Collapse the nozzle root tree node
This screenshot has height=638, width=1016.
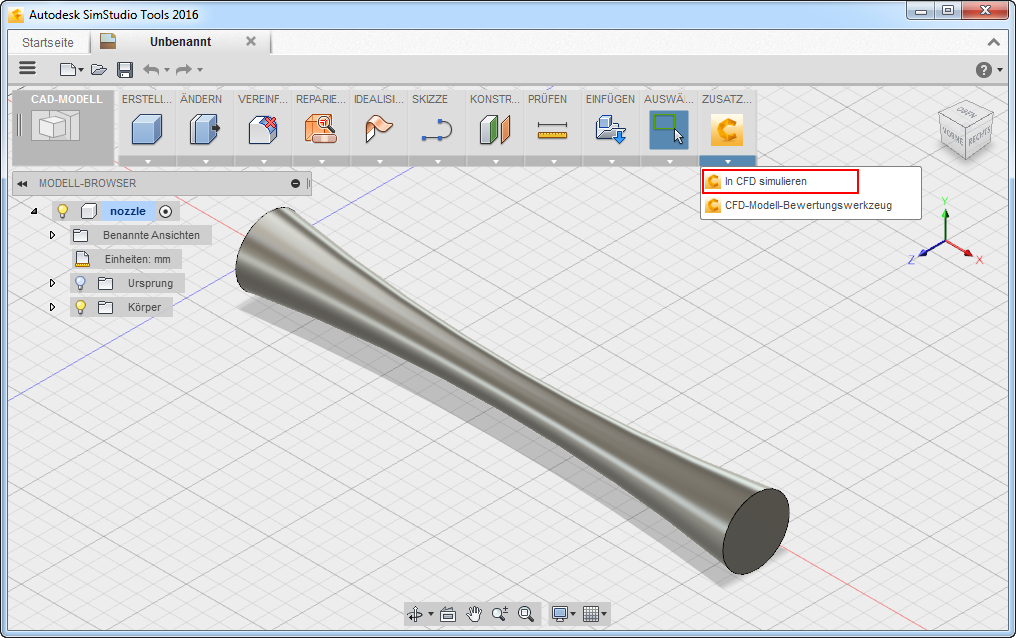[34, 211]
